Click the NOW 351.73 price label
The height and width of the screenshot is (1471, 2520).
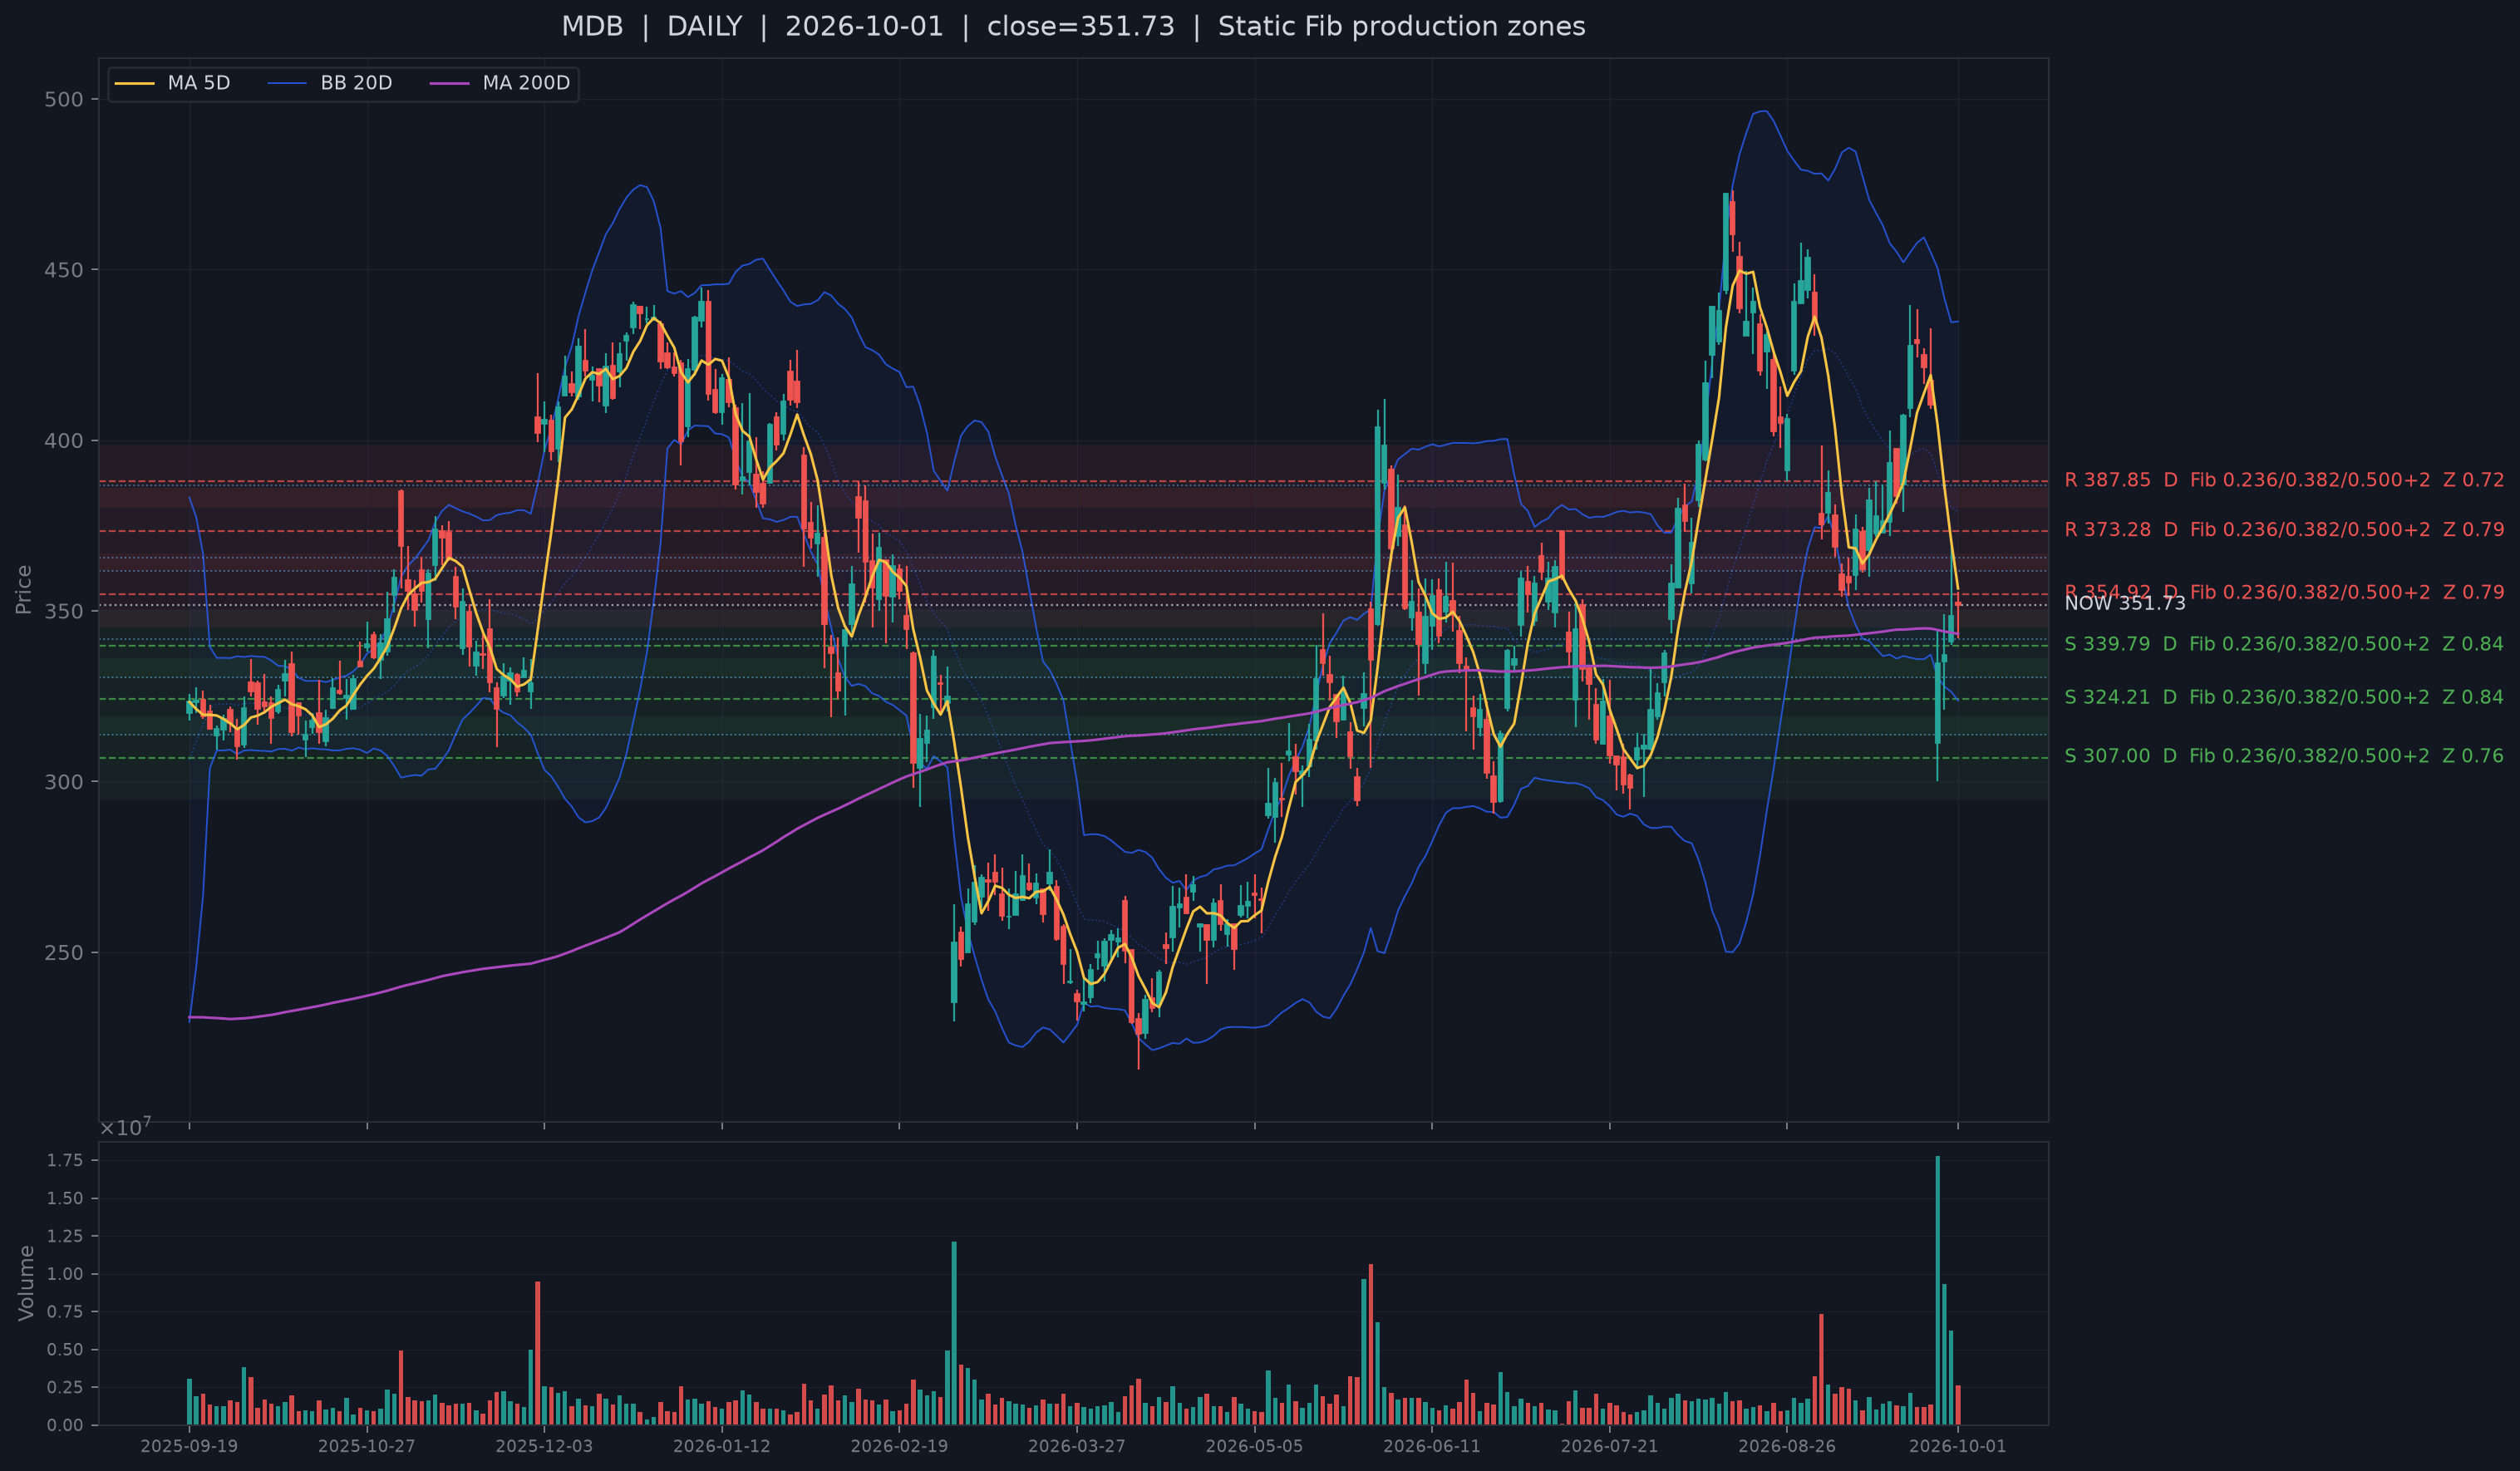tap(2125, 604)
